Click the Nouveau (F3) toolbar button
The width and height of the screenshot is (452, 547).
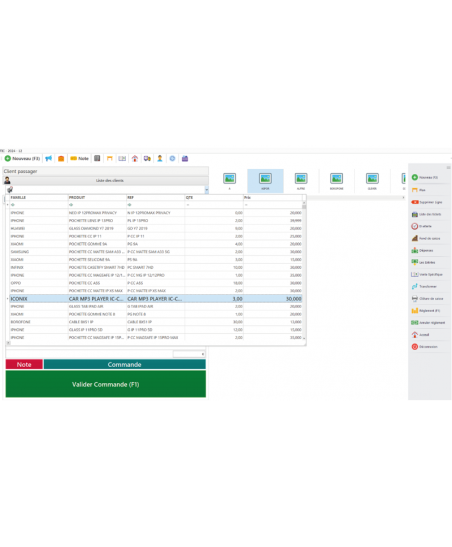(23, 159)
